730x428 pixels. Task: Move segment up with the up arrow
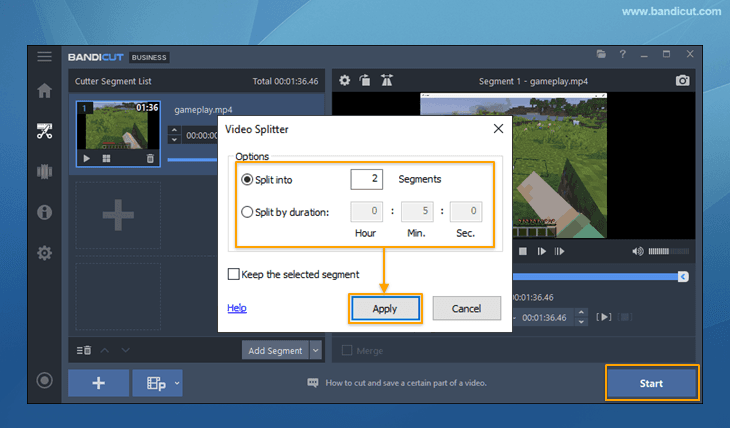tap(105, 350)
